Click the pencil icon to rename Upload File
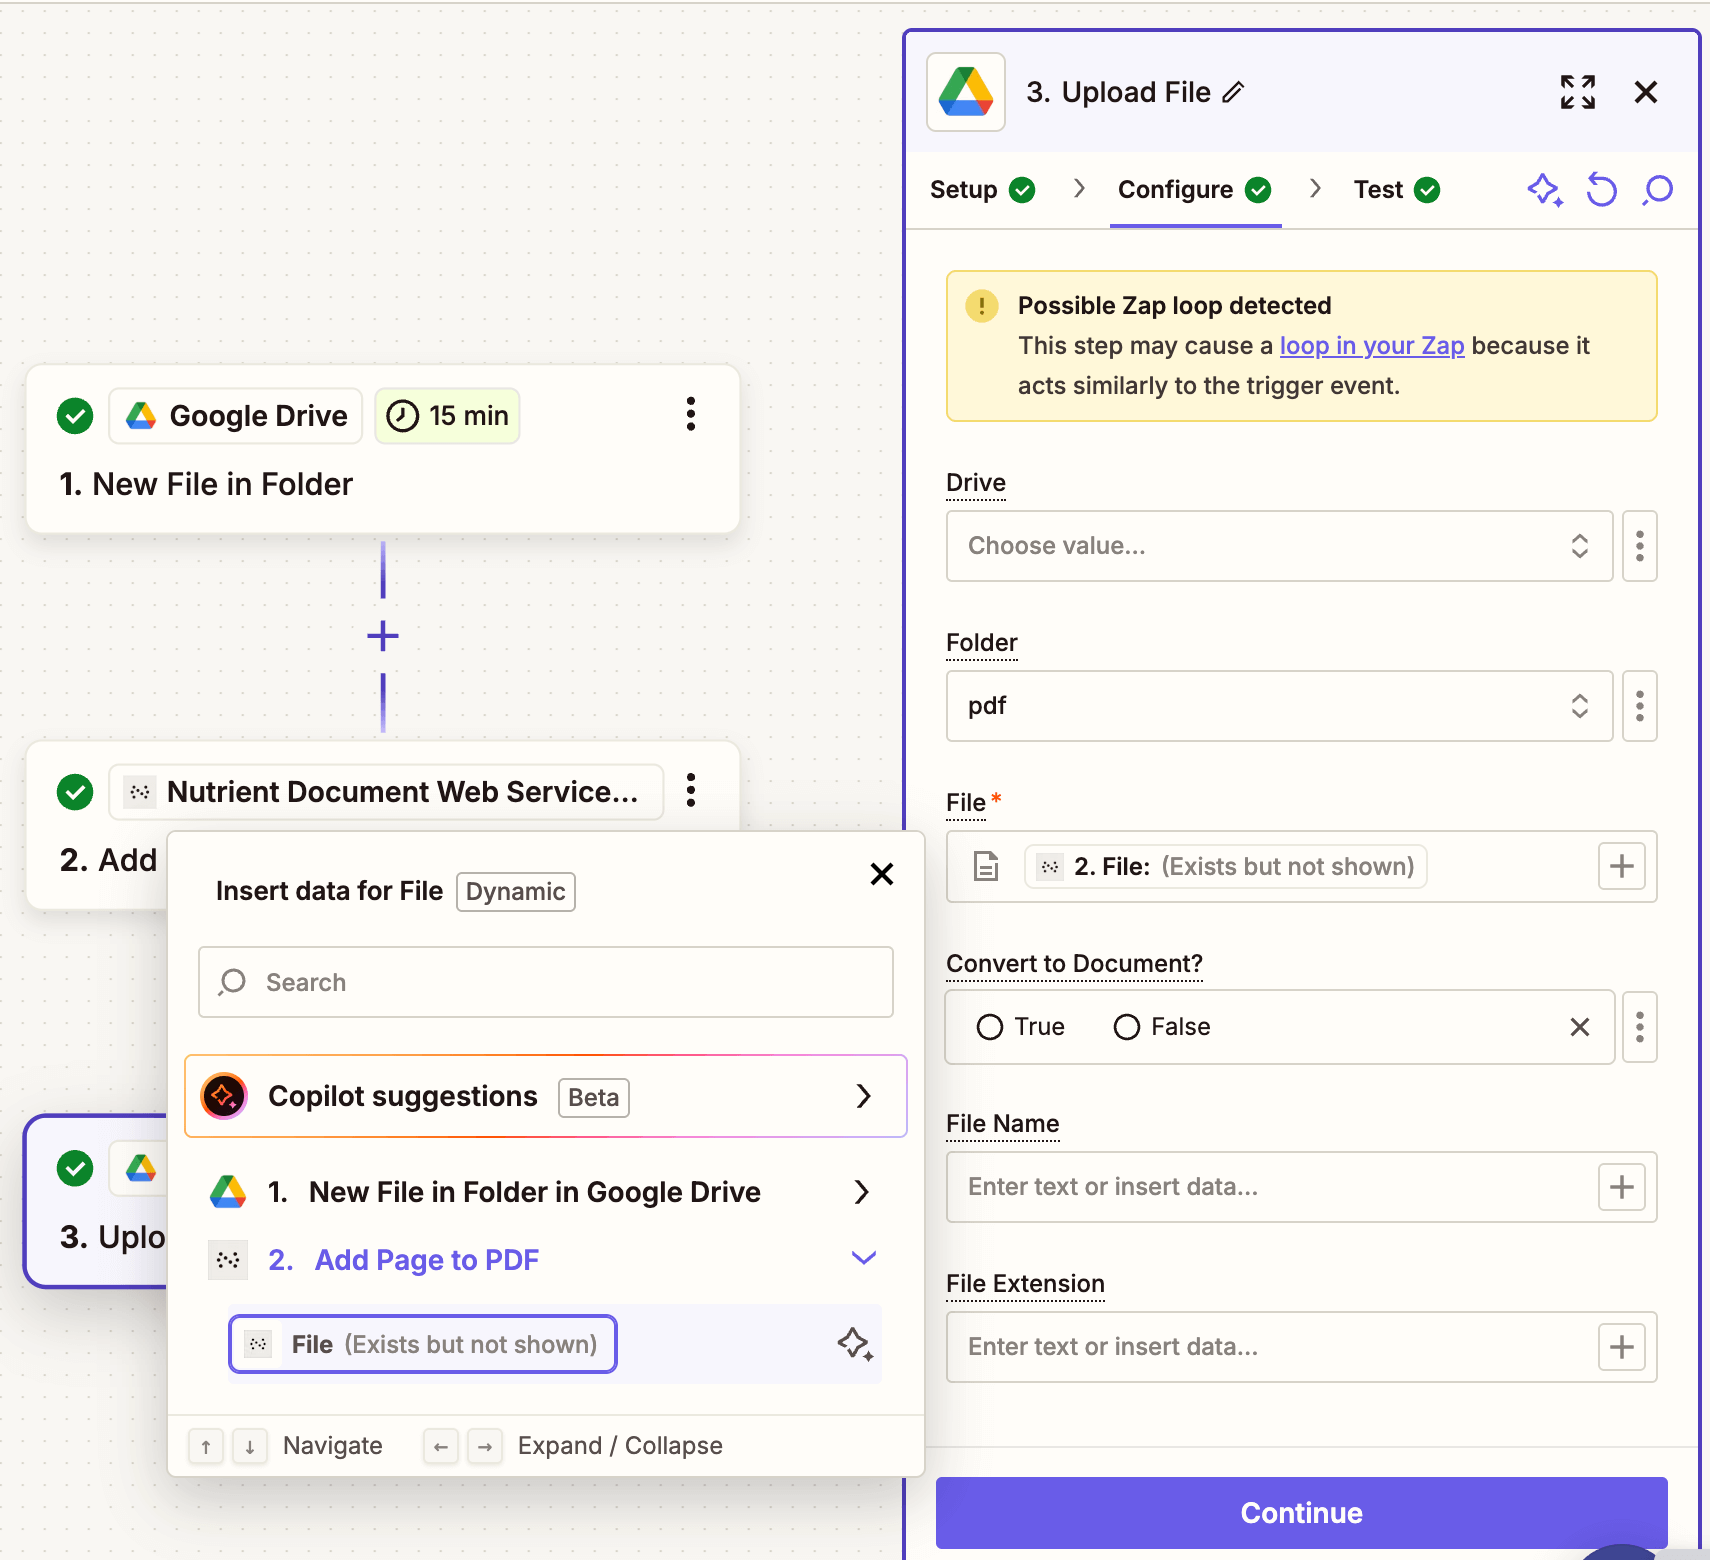The width and height of the screenshot is (1710, 1560). [x=1233, y=93]
